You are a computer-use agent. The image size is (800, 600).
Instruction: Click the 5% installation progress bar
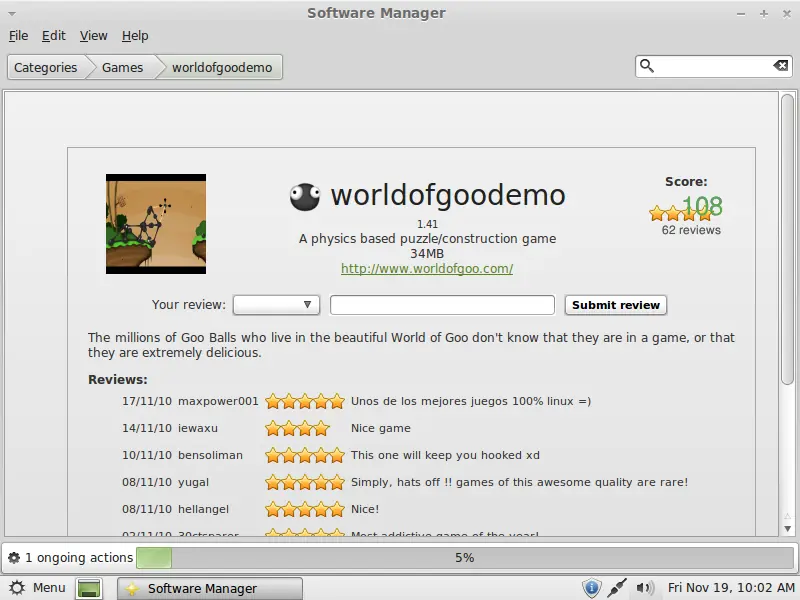tap(464, 558)
